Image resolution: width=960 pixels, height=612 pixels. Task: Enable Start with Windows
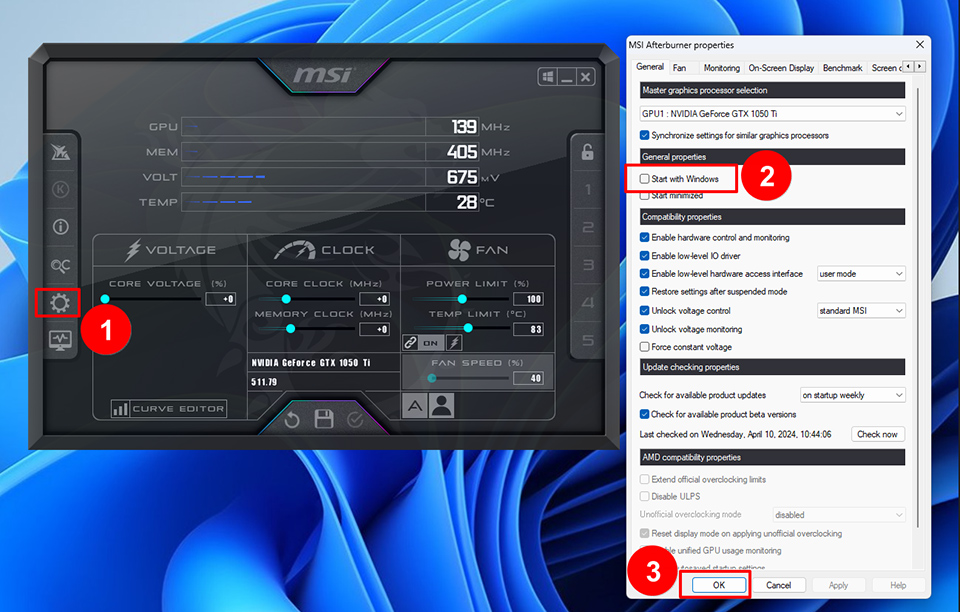646,178
